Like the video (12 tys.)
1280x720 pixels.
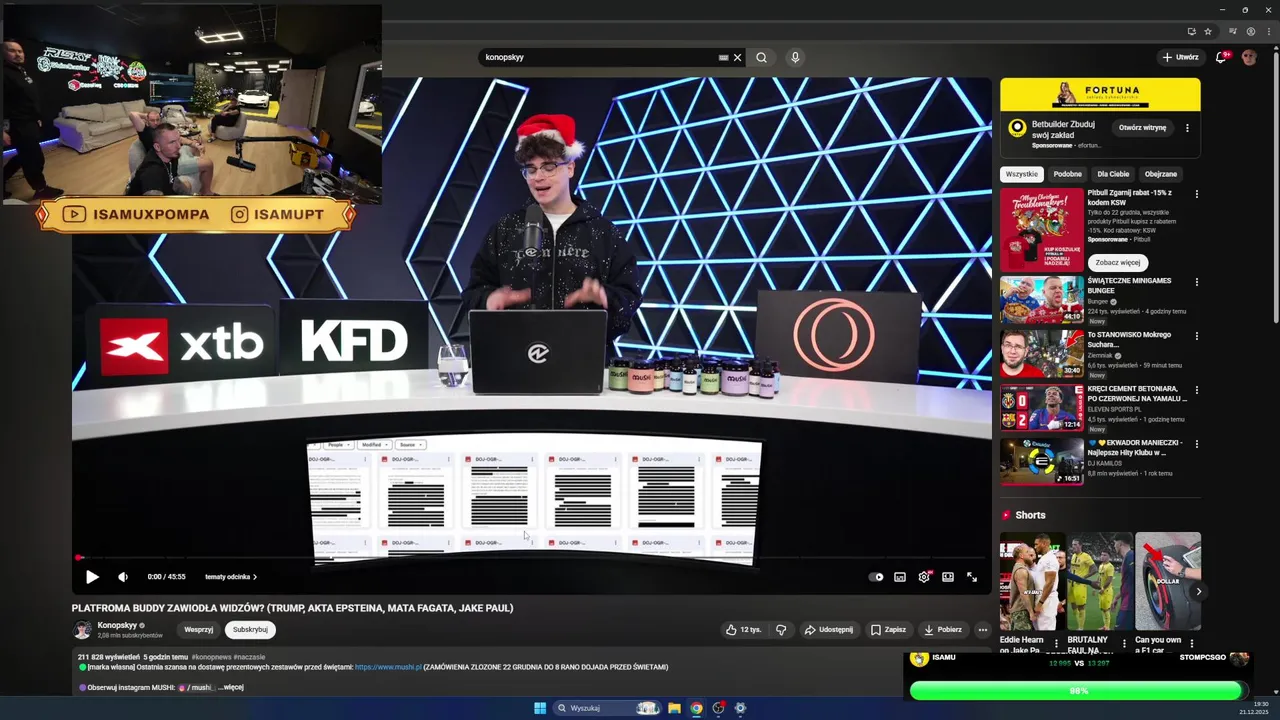pyautogui.click(x=743, y=630)
